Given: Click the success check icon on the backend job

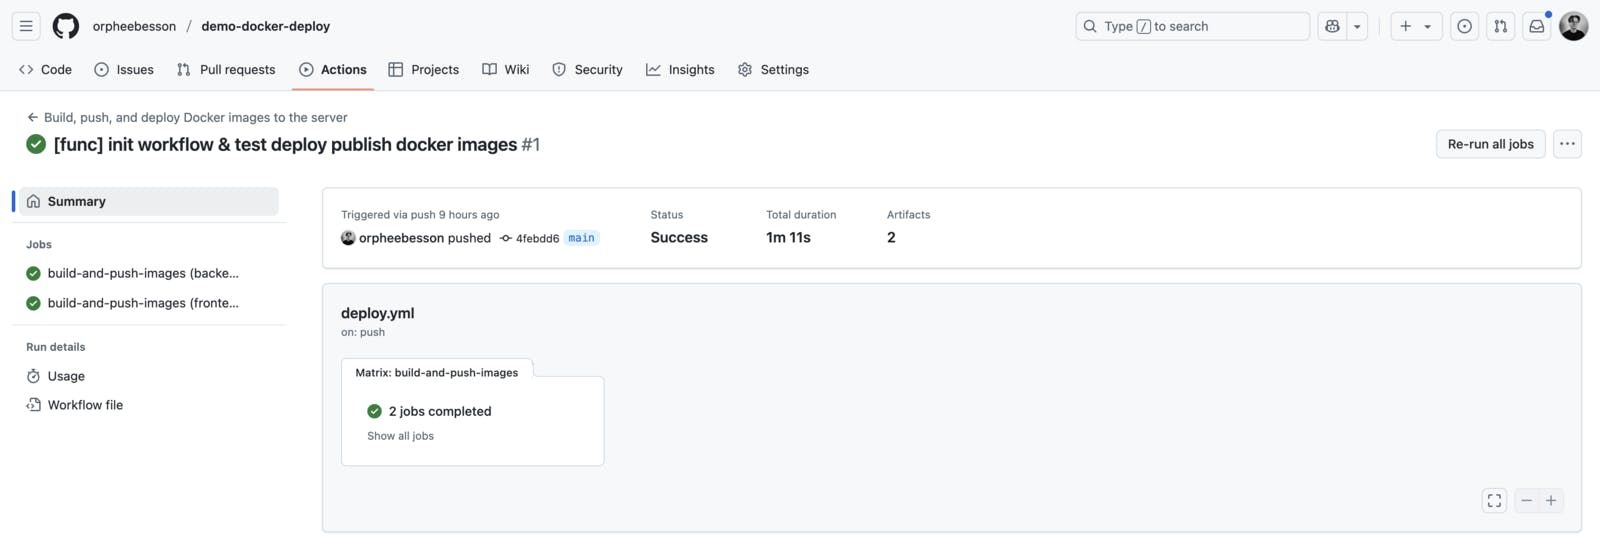Looking at the screenshot, I should [x=33, y=273].
